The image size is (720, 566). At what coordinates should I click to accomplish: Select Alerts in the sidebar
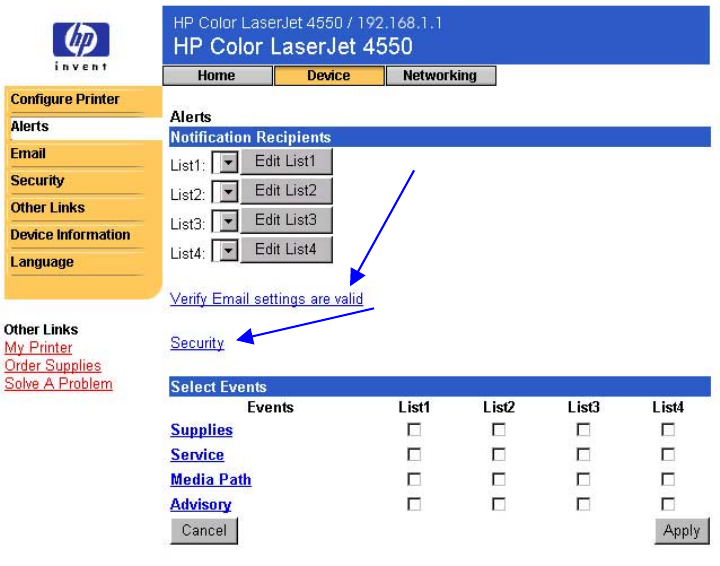[x=29, y=126]
